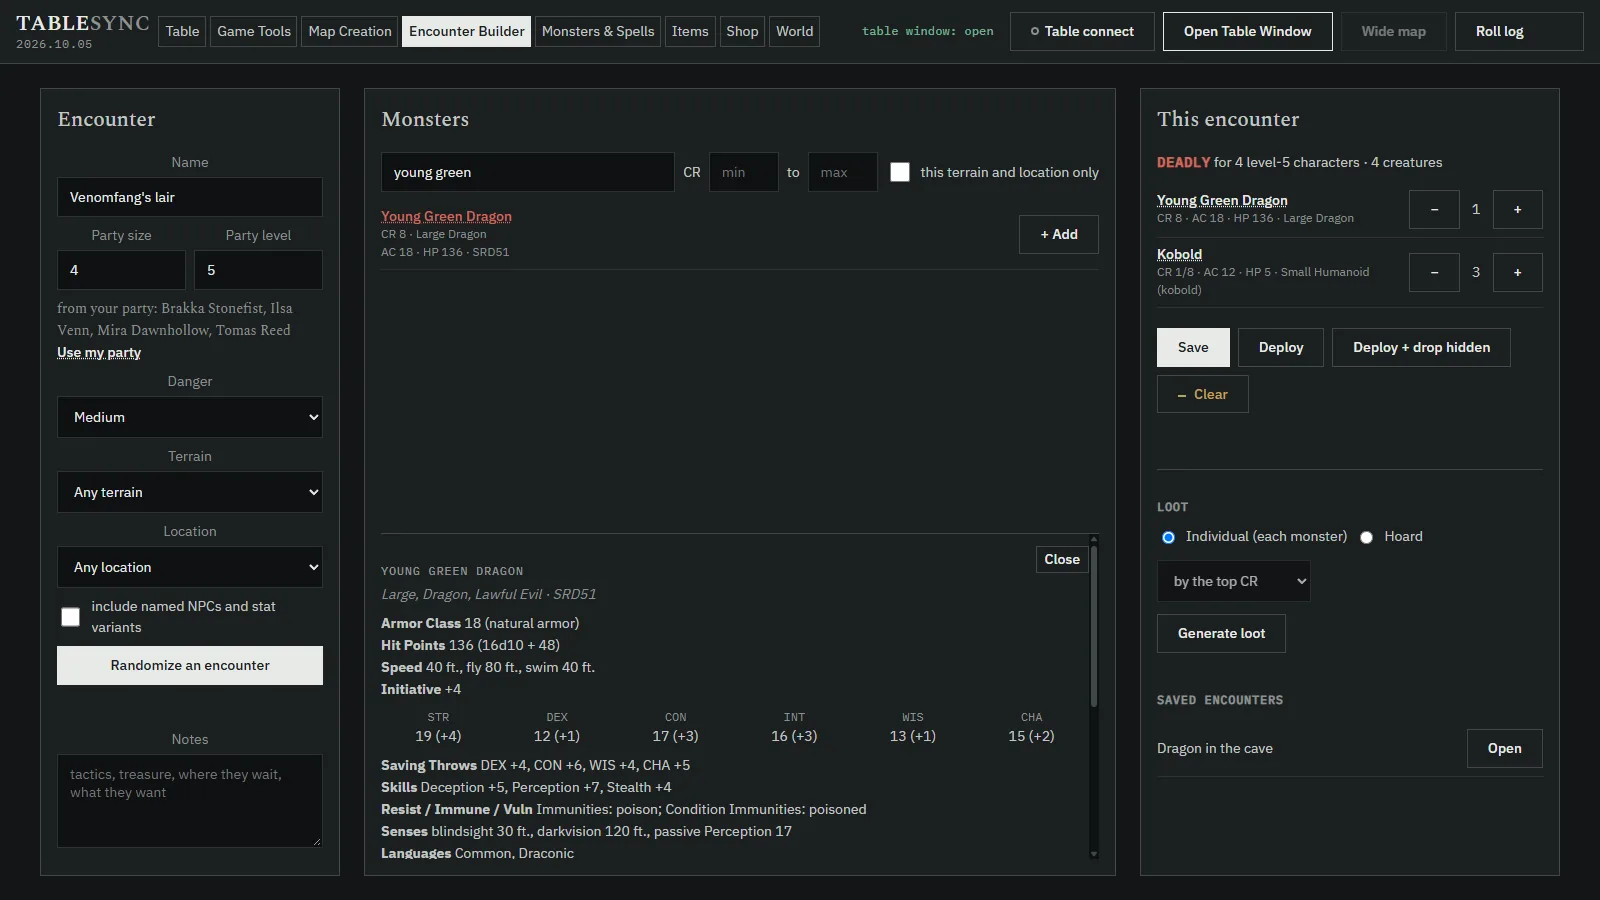Switch to the Items tab
Image resolution: width=1600 pixels, height=900 pixels.
click(x=690, y=31)
